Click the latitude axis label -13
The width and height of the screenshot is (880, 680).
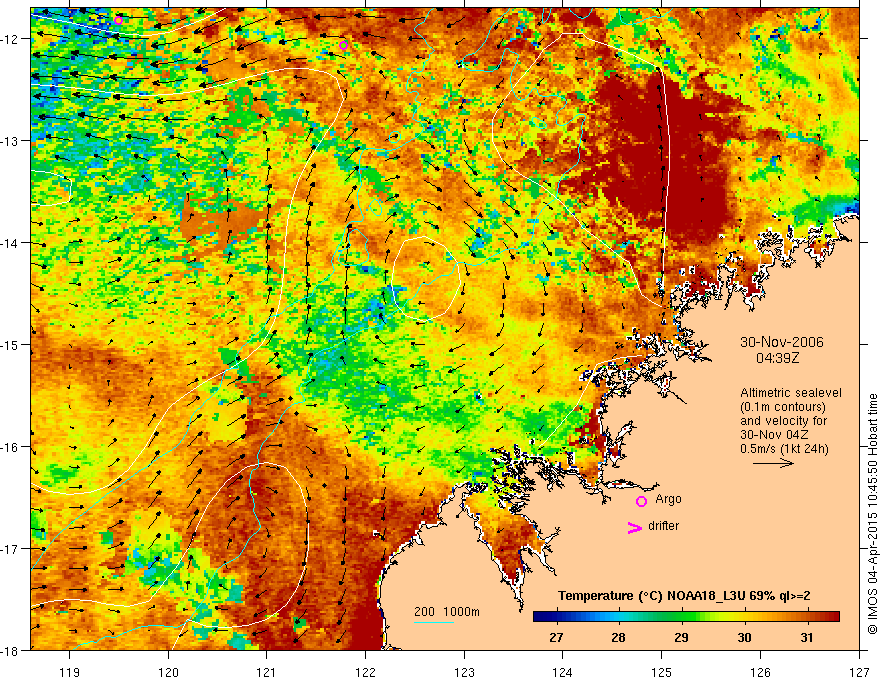click(x=10, y=141)
